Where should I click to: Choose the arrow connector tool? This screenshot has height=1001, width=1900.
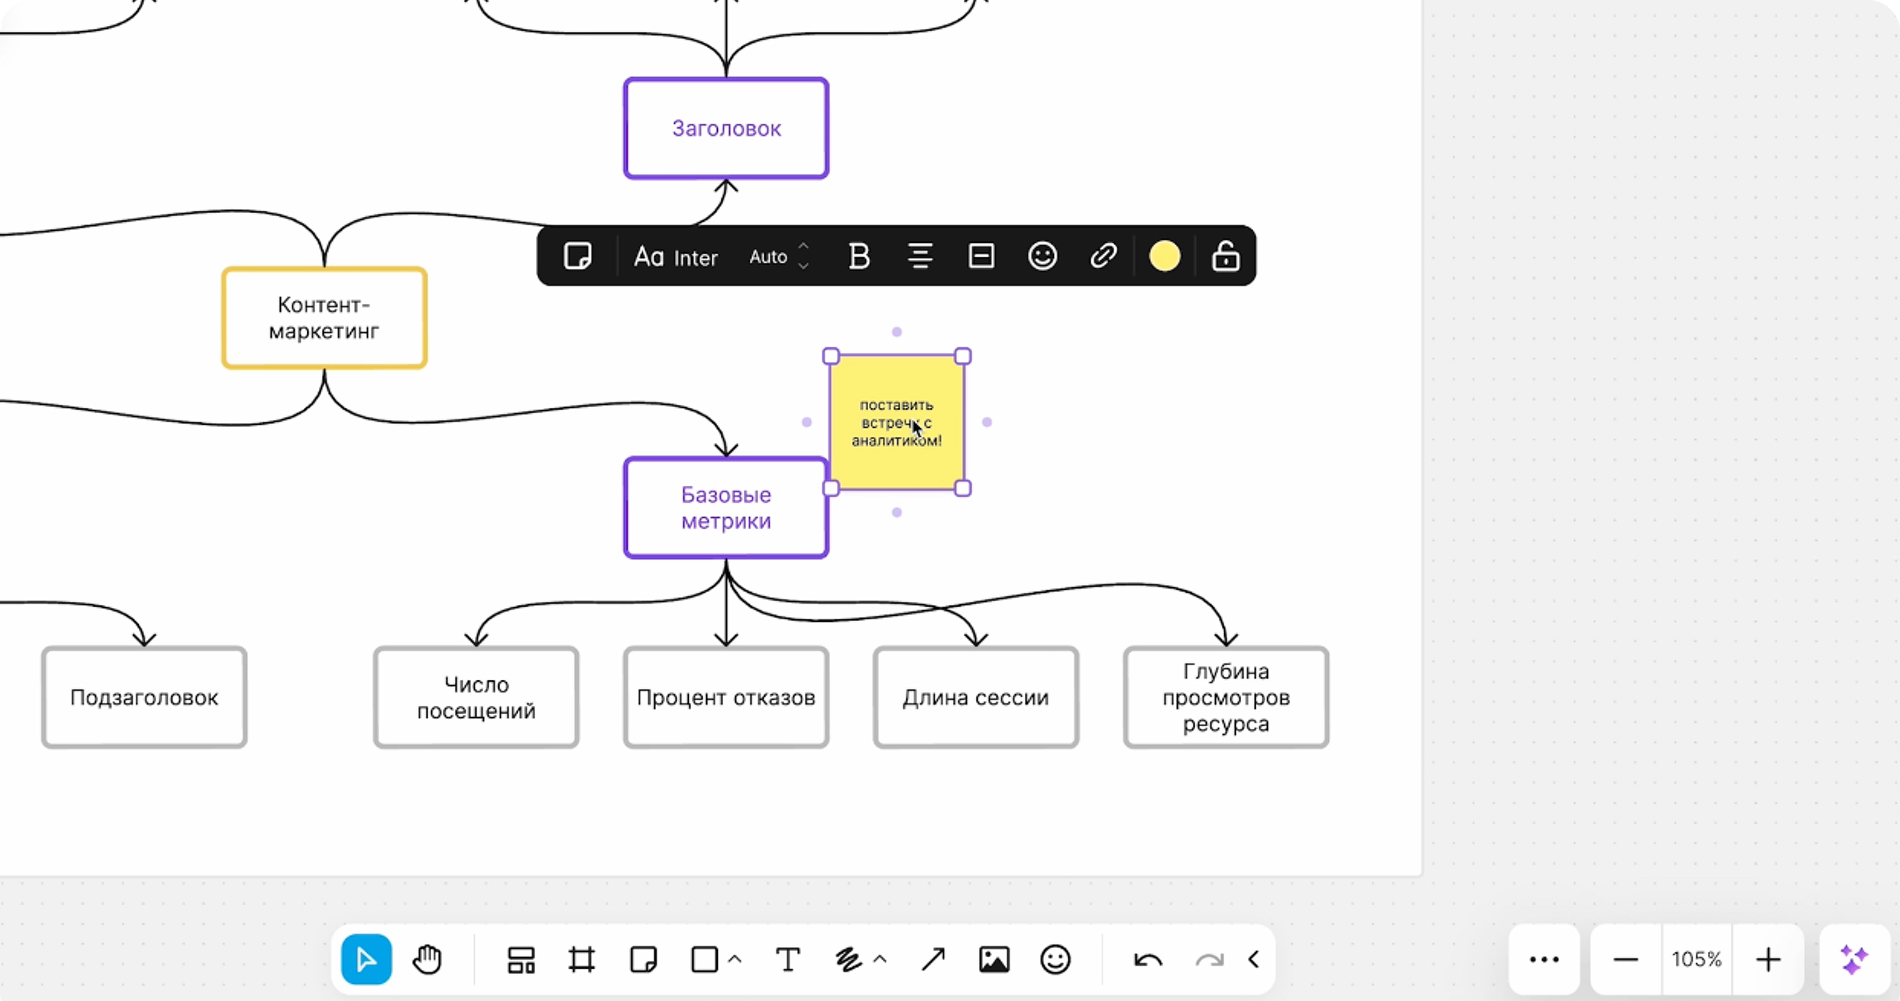click(x=932, y=960)
